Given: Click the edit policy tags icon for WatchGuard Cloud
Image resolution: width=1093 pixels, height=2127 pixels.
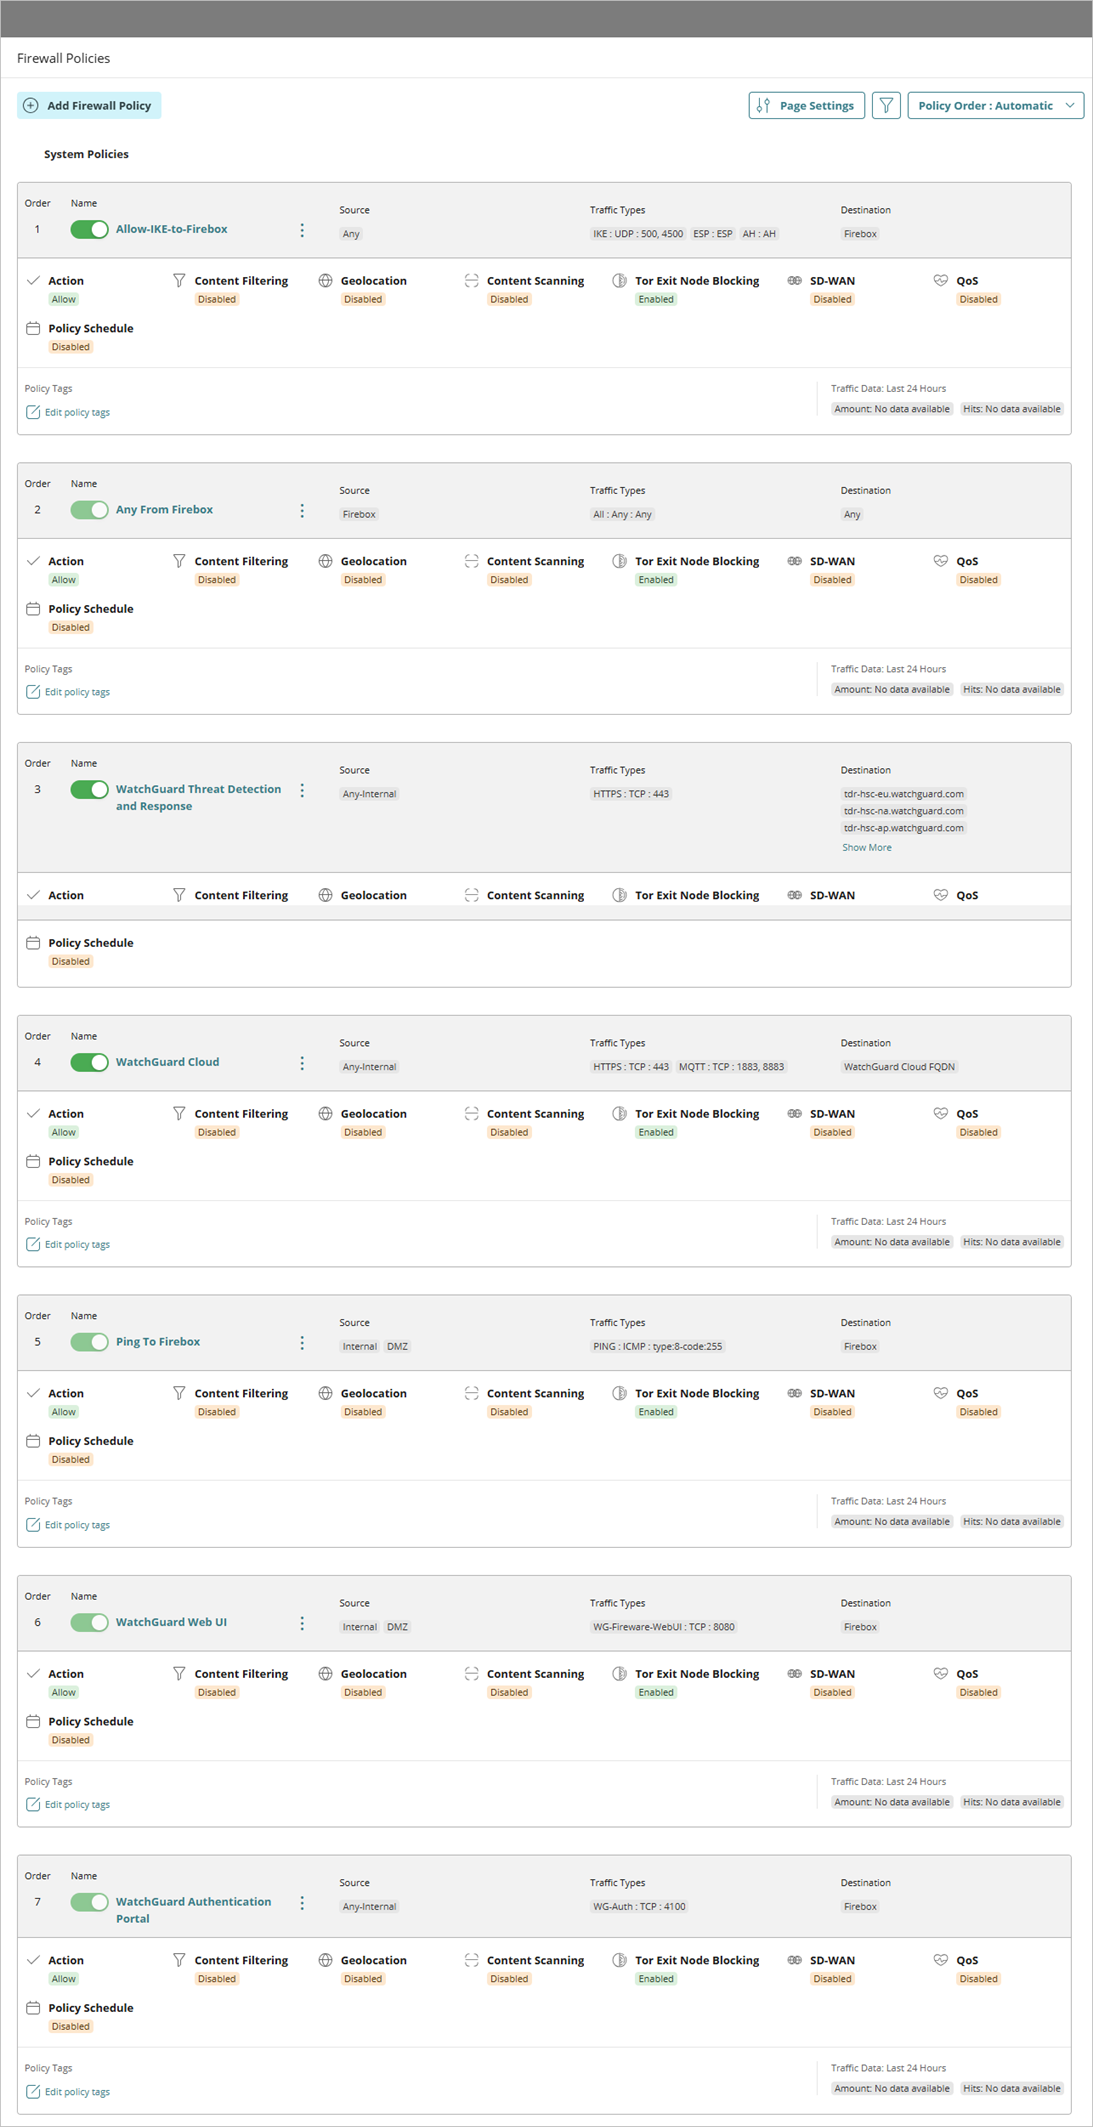Looking at the screenshot, I should point(33,1244).
